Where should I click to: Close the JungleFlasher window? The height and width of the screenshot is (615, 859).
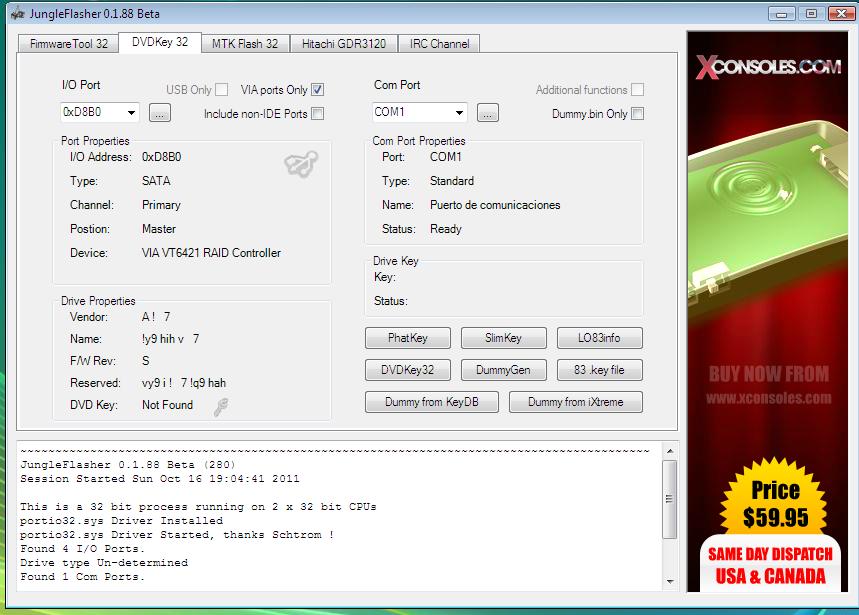pyautogui.click(x=841, y=13)
